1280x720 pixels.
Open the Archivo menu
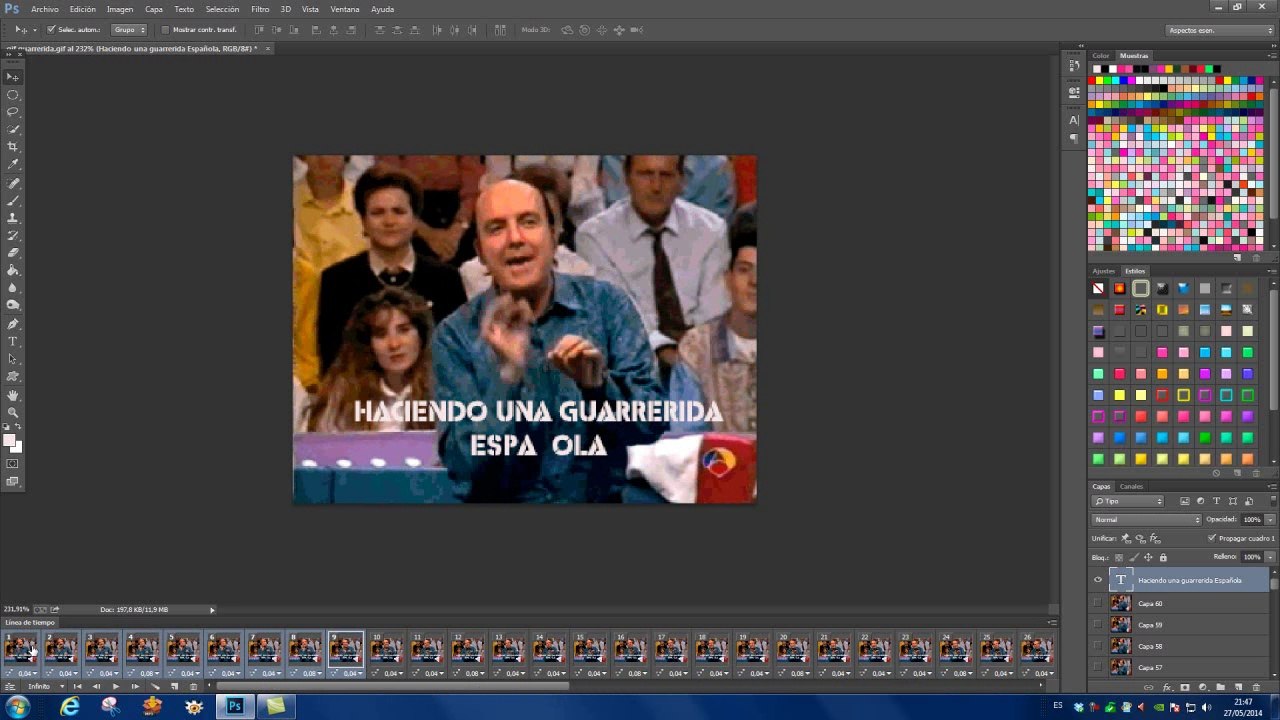44,9
